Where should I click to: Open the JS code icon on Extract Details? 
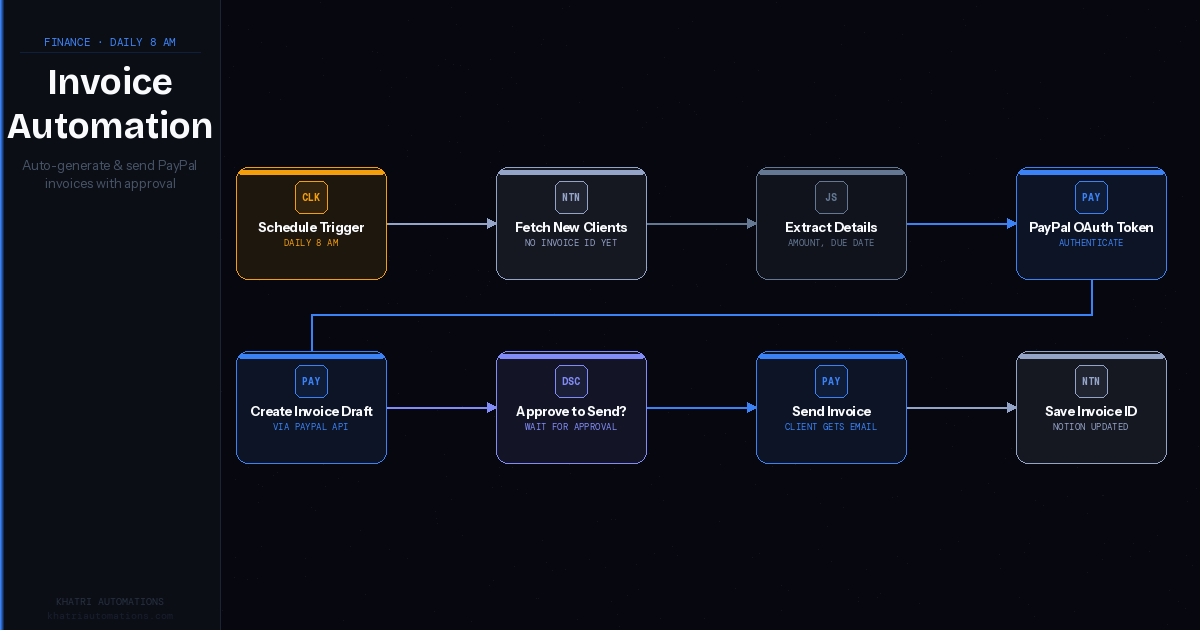(x=831, y=197)
